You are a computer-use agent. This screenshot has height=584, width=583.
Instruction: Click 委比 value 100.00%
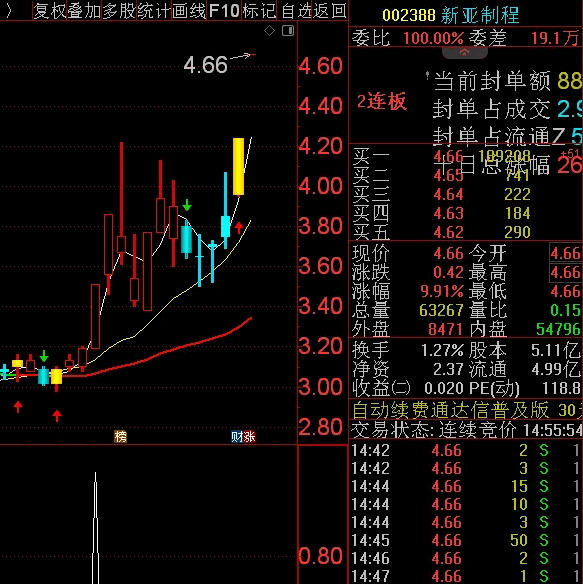(433, 38)
